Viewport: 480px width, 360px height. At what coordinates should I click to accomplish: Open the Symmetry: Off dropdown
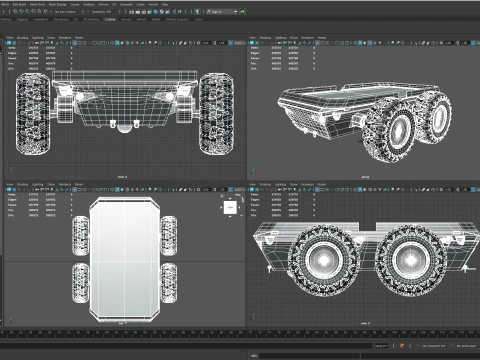click(104, 11)
